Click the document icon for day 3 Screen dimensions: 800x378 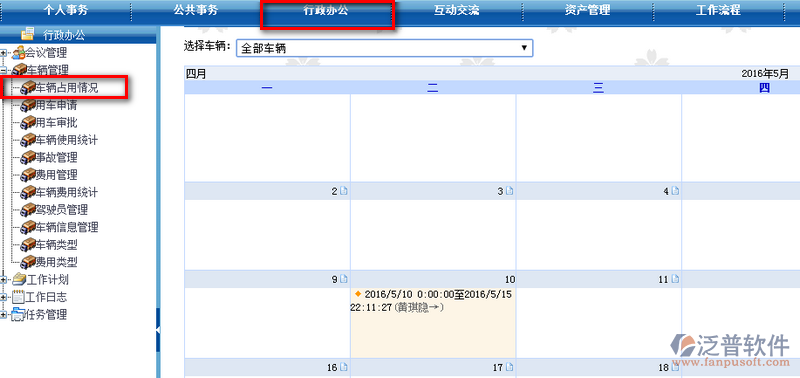(x=509, y=191)
